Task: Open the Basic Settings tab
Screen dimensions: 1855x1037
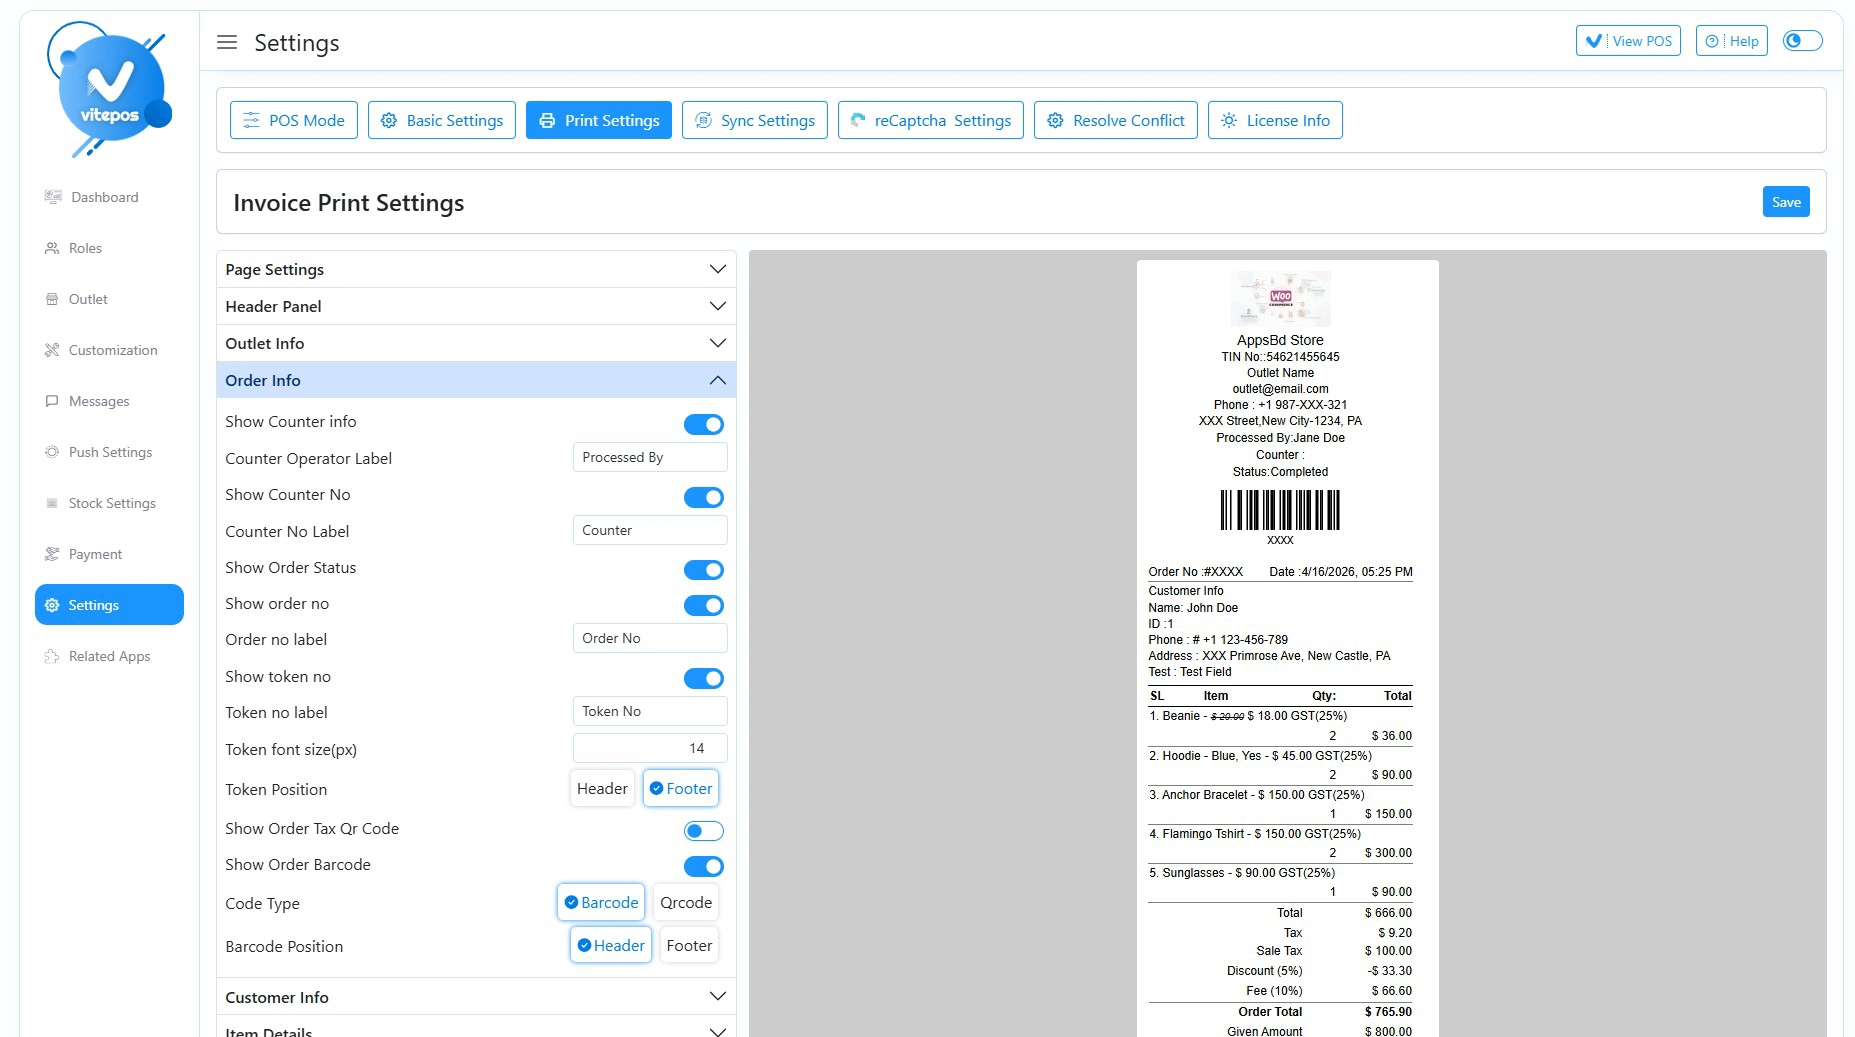Action: point(442,120)
